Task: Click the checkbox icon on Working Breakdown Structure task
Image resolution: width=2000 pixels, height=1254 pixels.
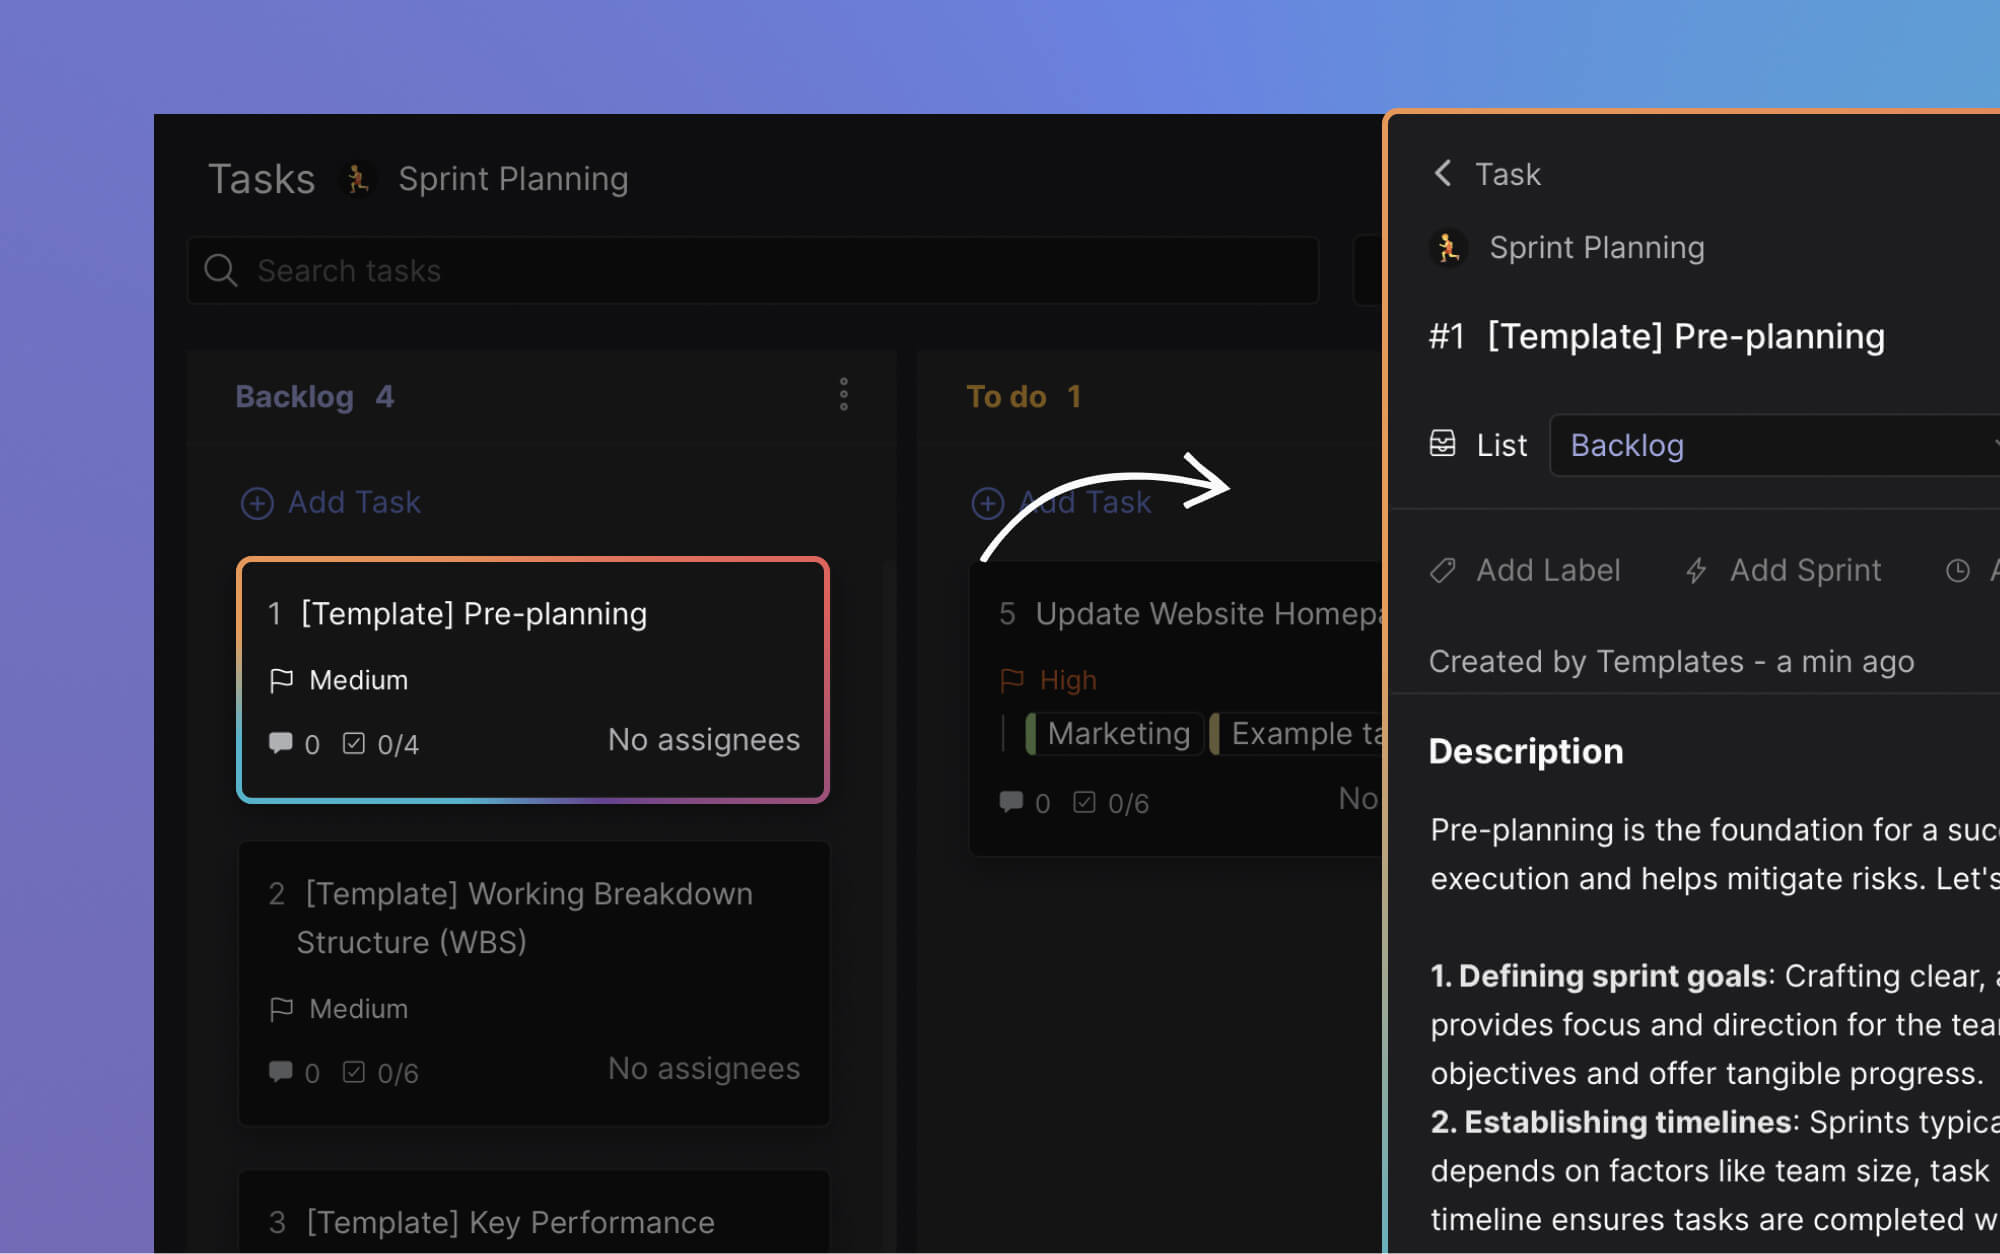Action: coord(354,1071)
